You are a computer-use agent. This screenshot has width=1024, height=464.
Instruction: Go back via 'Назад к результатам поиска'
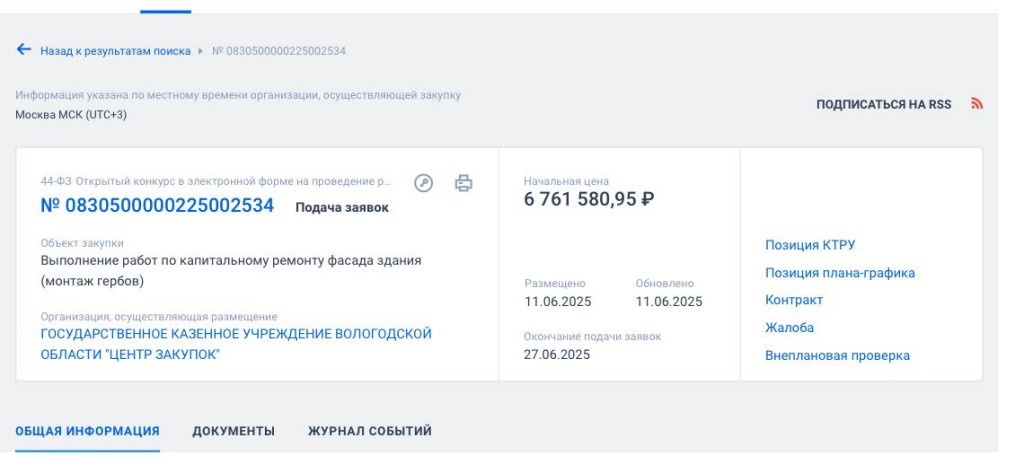115,50
